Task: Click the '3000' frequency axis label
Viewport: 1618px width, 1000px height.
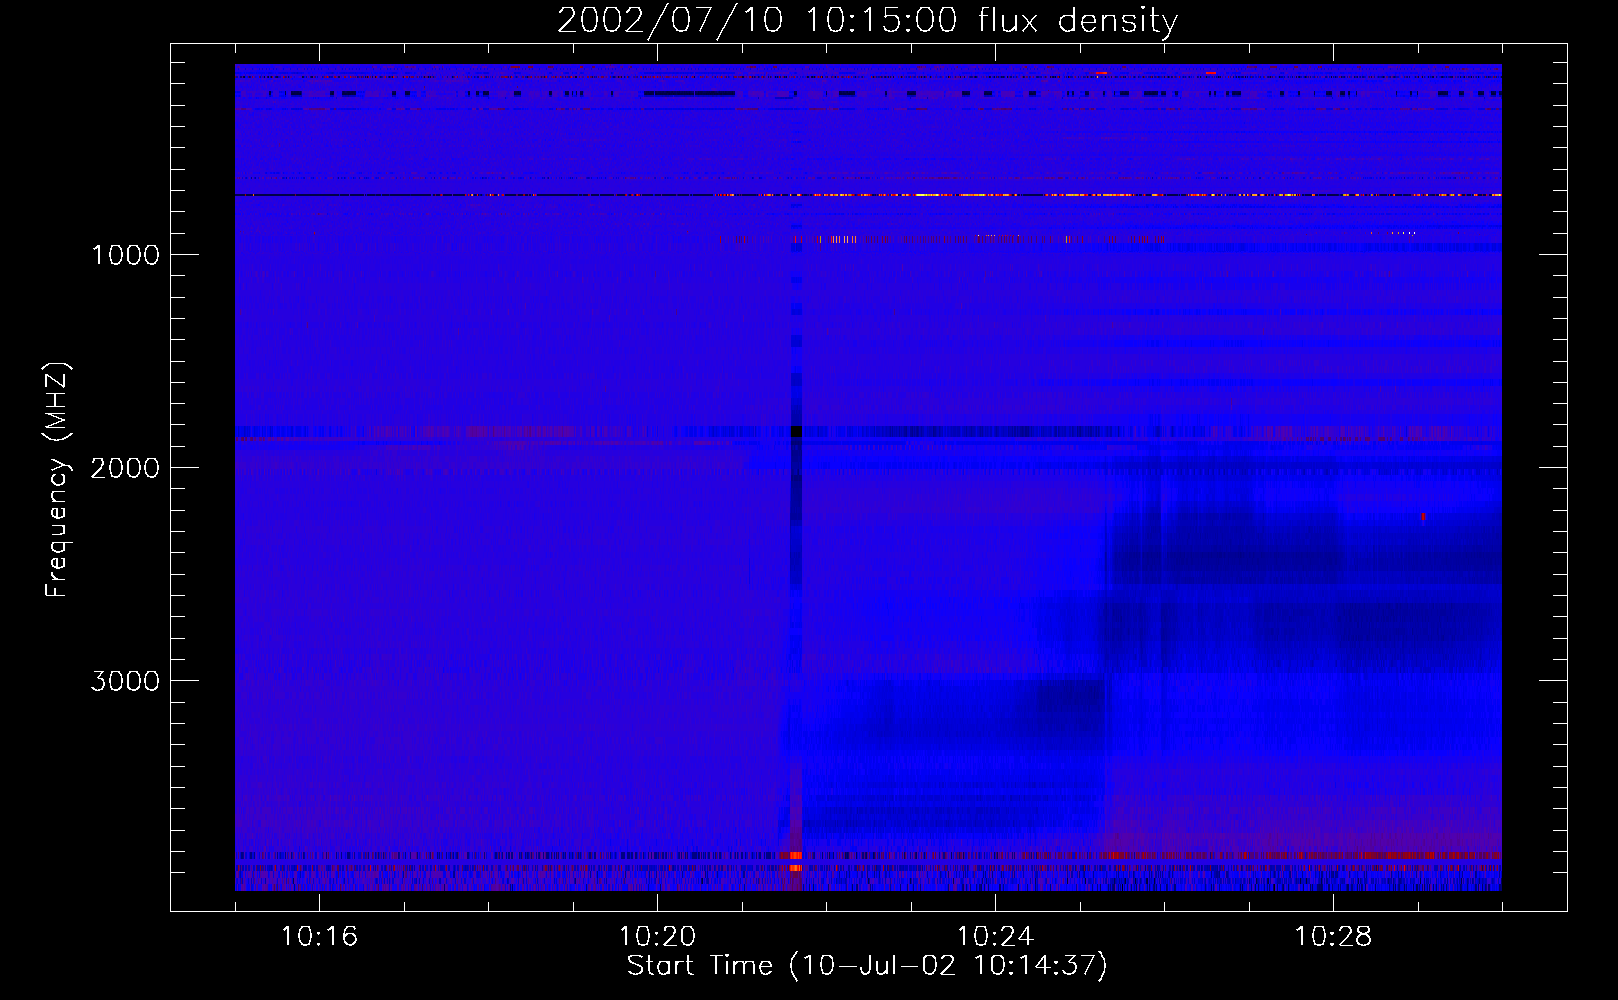Action: point(125,681)
